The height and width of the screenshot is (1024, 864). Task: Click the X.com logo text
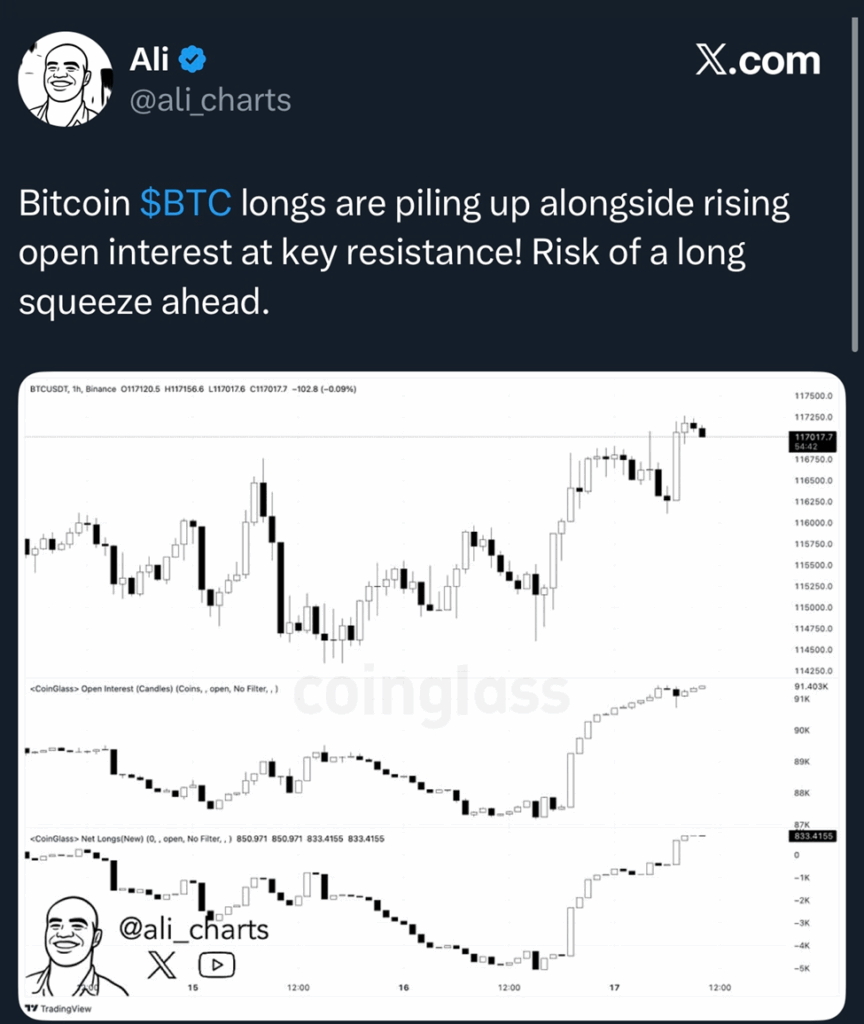[x=758, y=61]
